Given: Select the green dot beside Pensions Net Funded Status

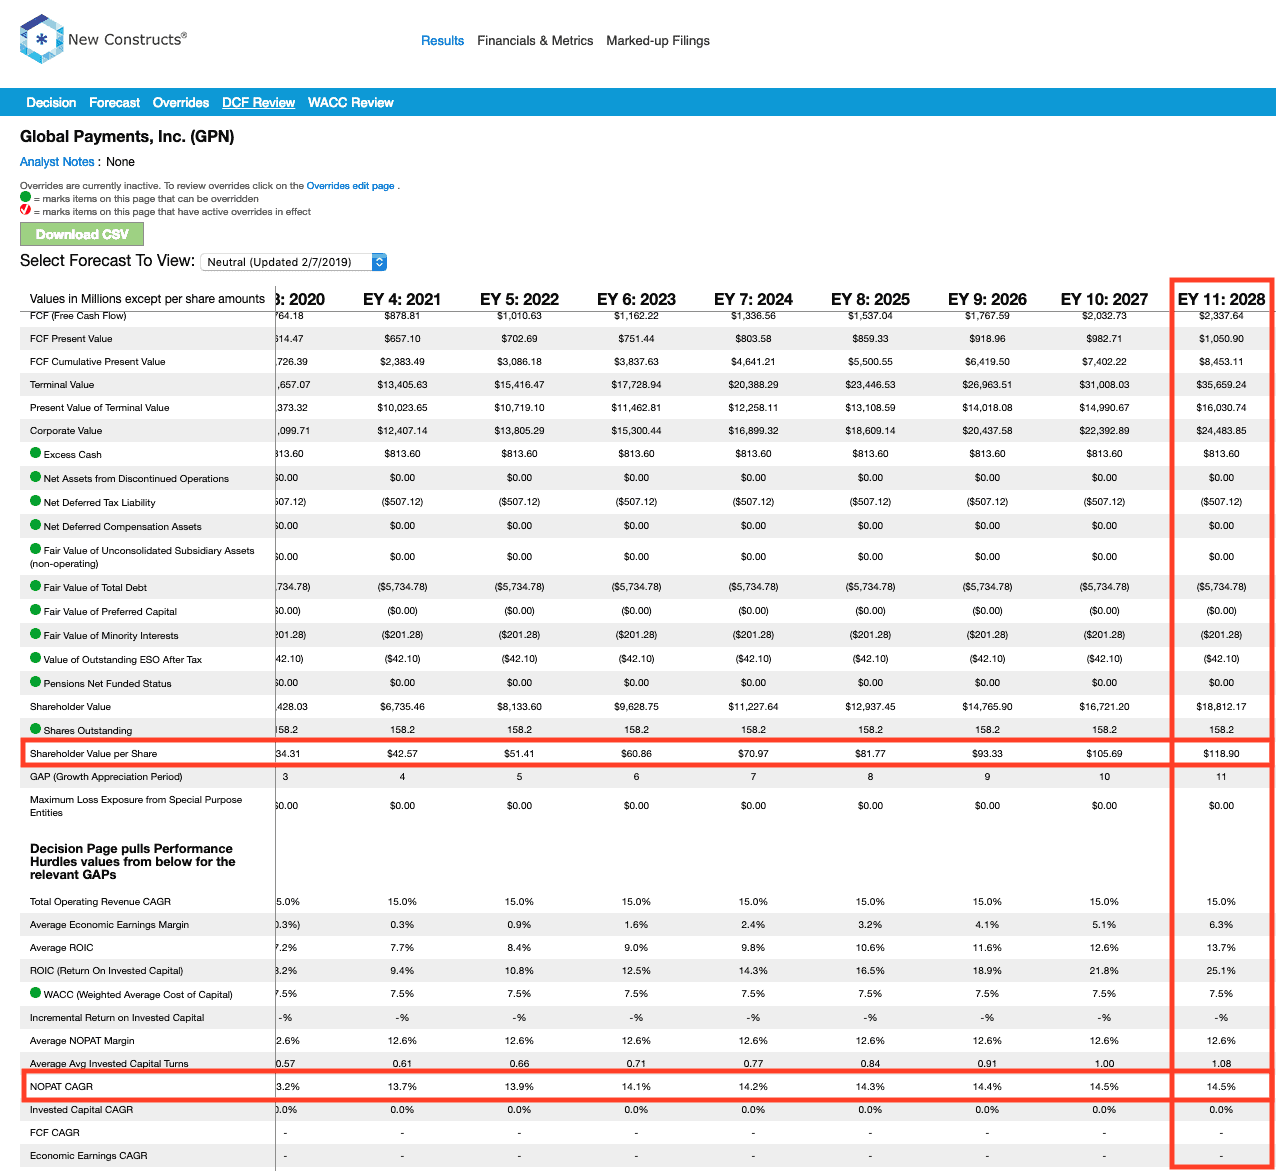Looking at the screenshot, I should [x=35, y=682].
